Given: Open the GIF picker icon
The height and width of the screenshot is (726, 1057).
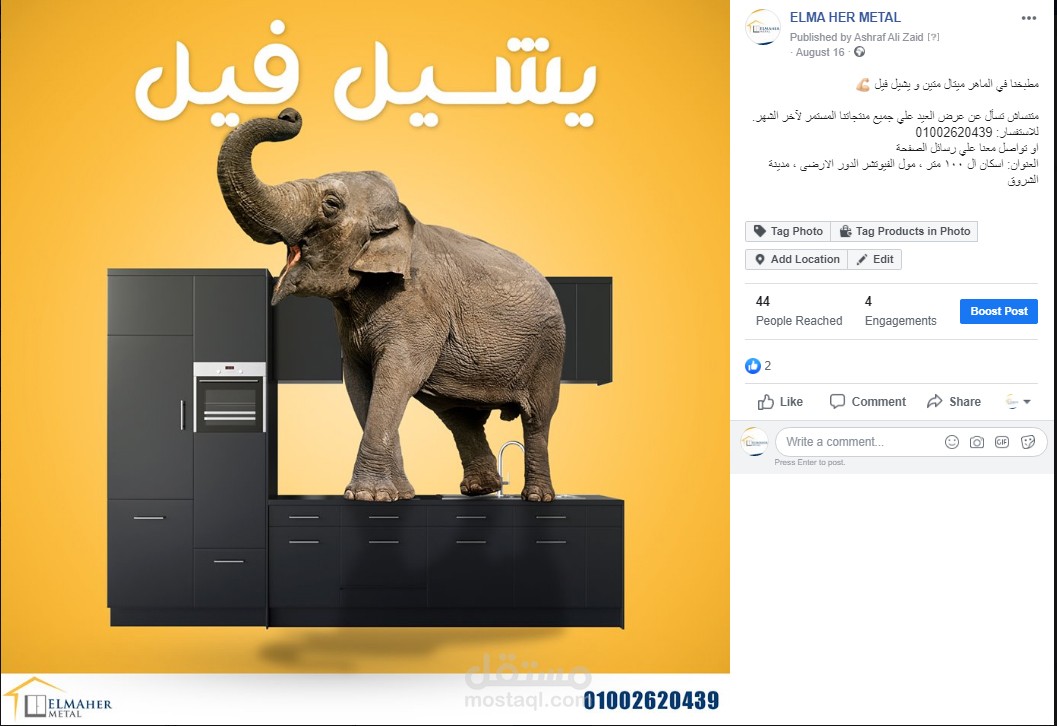Looking at the screenshot, I should coord(1002,442).
